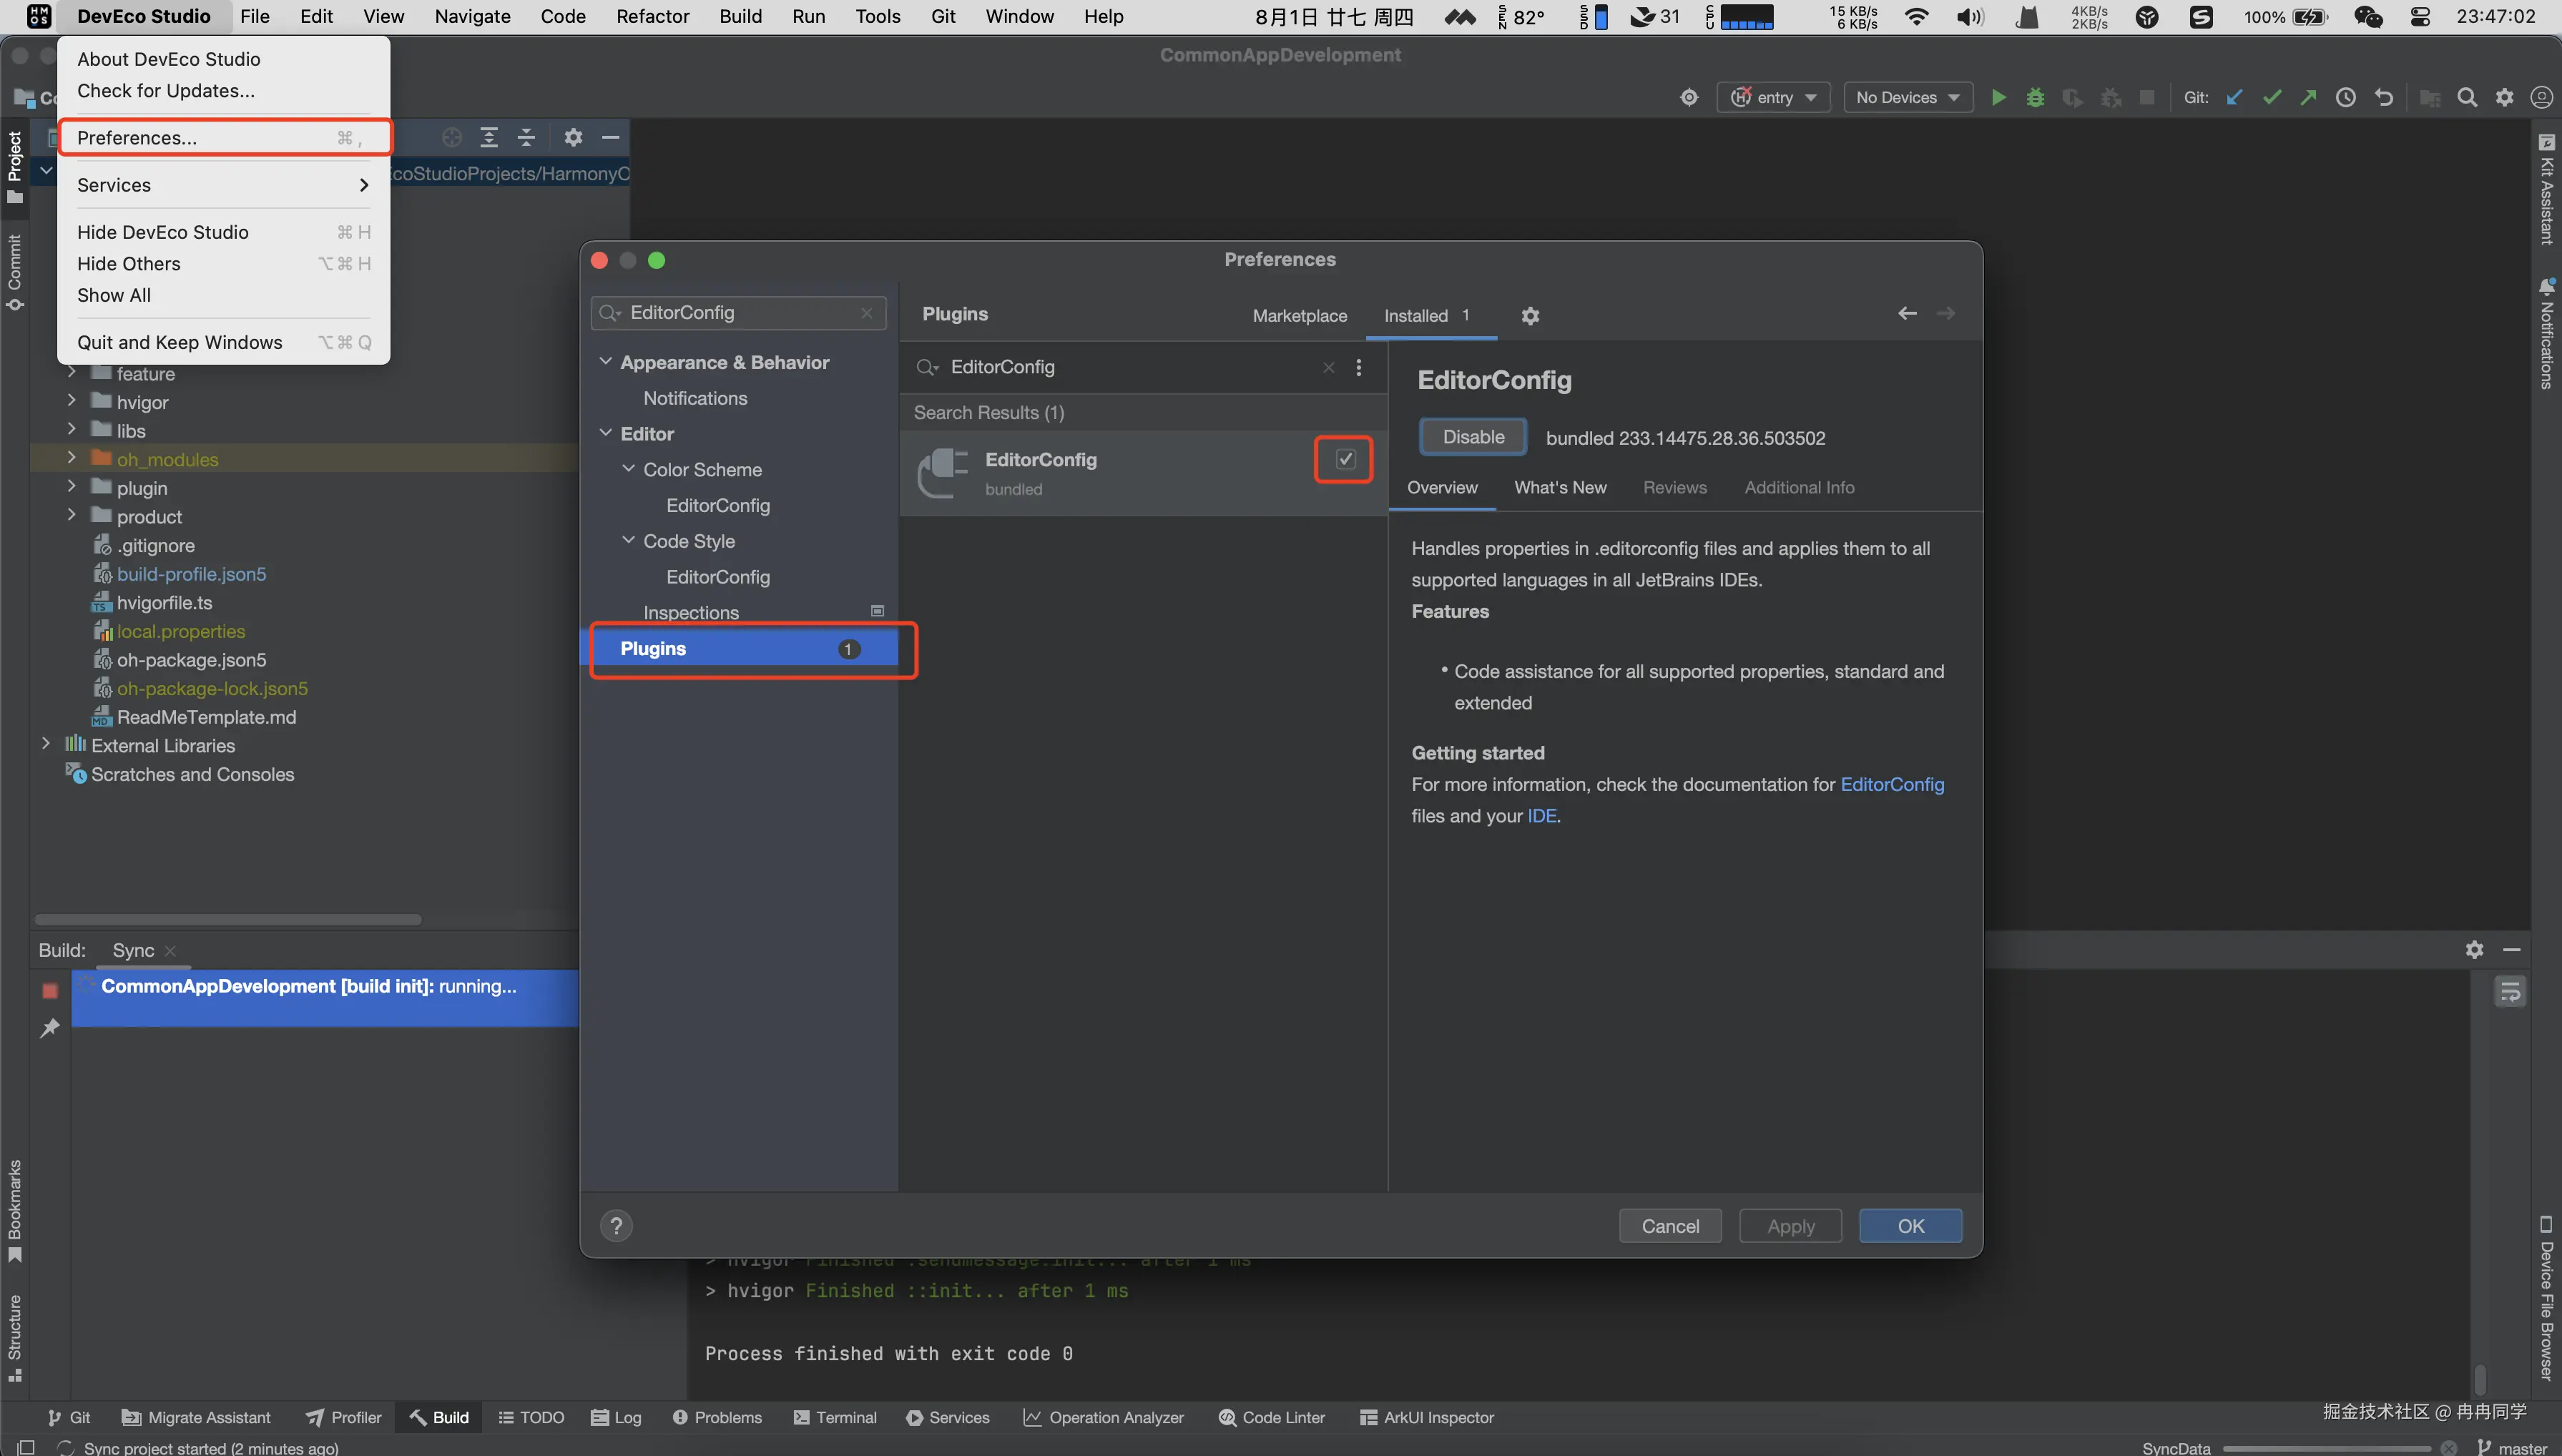
Task: Open Git history clock icon
Action: pyautogui.click(x=2345, y=97)
